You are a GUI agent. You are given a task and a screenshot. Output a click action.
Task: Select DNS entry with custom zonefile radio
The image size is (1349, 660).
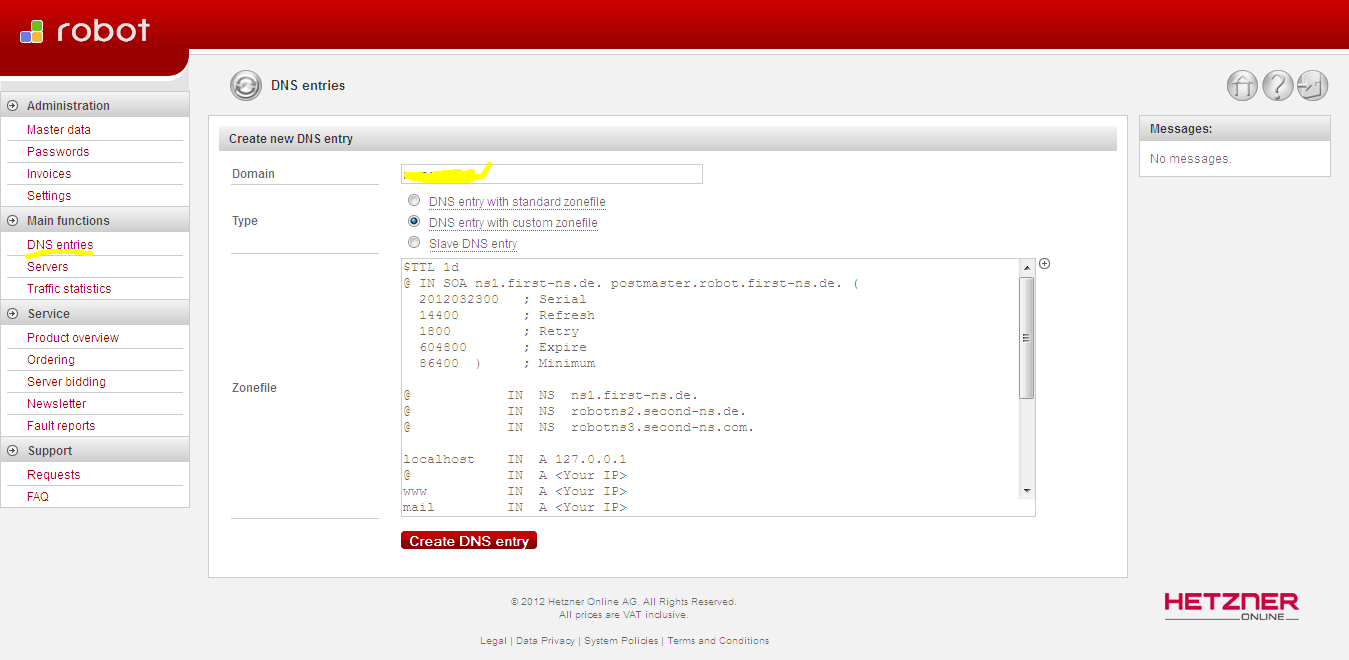[414, 222]
